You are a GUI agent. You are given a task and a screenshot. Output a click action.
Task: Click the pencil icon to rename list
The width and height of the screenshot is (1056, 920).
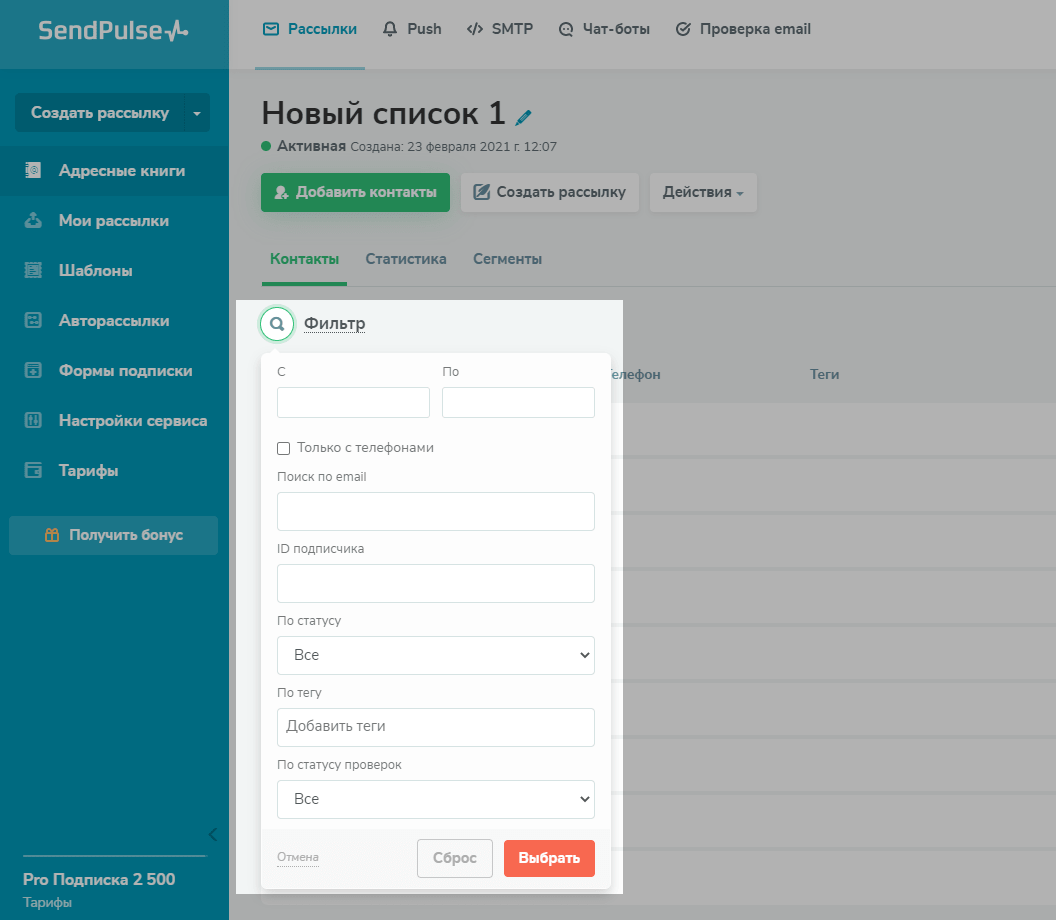(x=523, y=117)
